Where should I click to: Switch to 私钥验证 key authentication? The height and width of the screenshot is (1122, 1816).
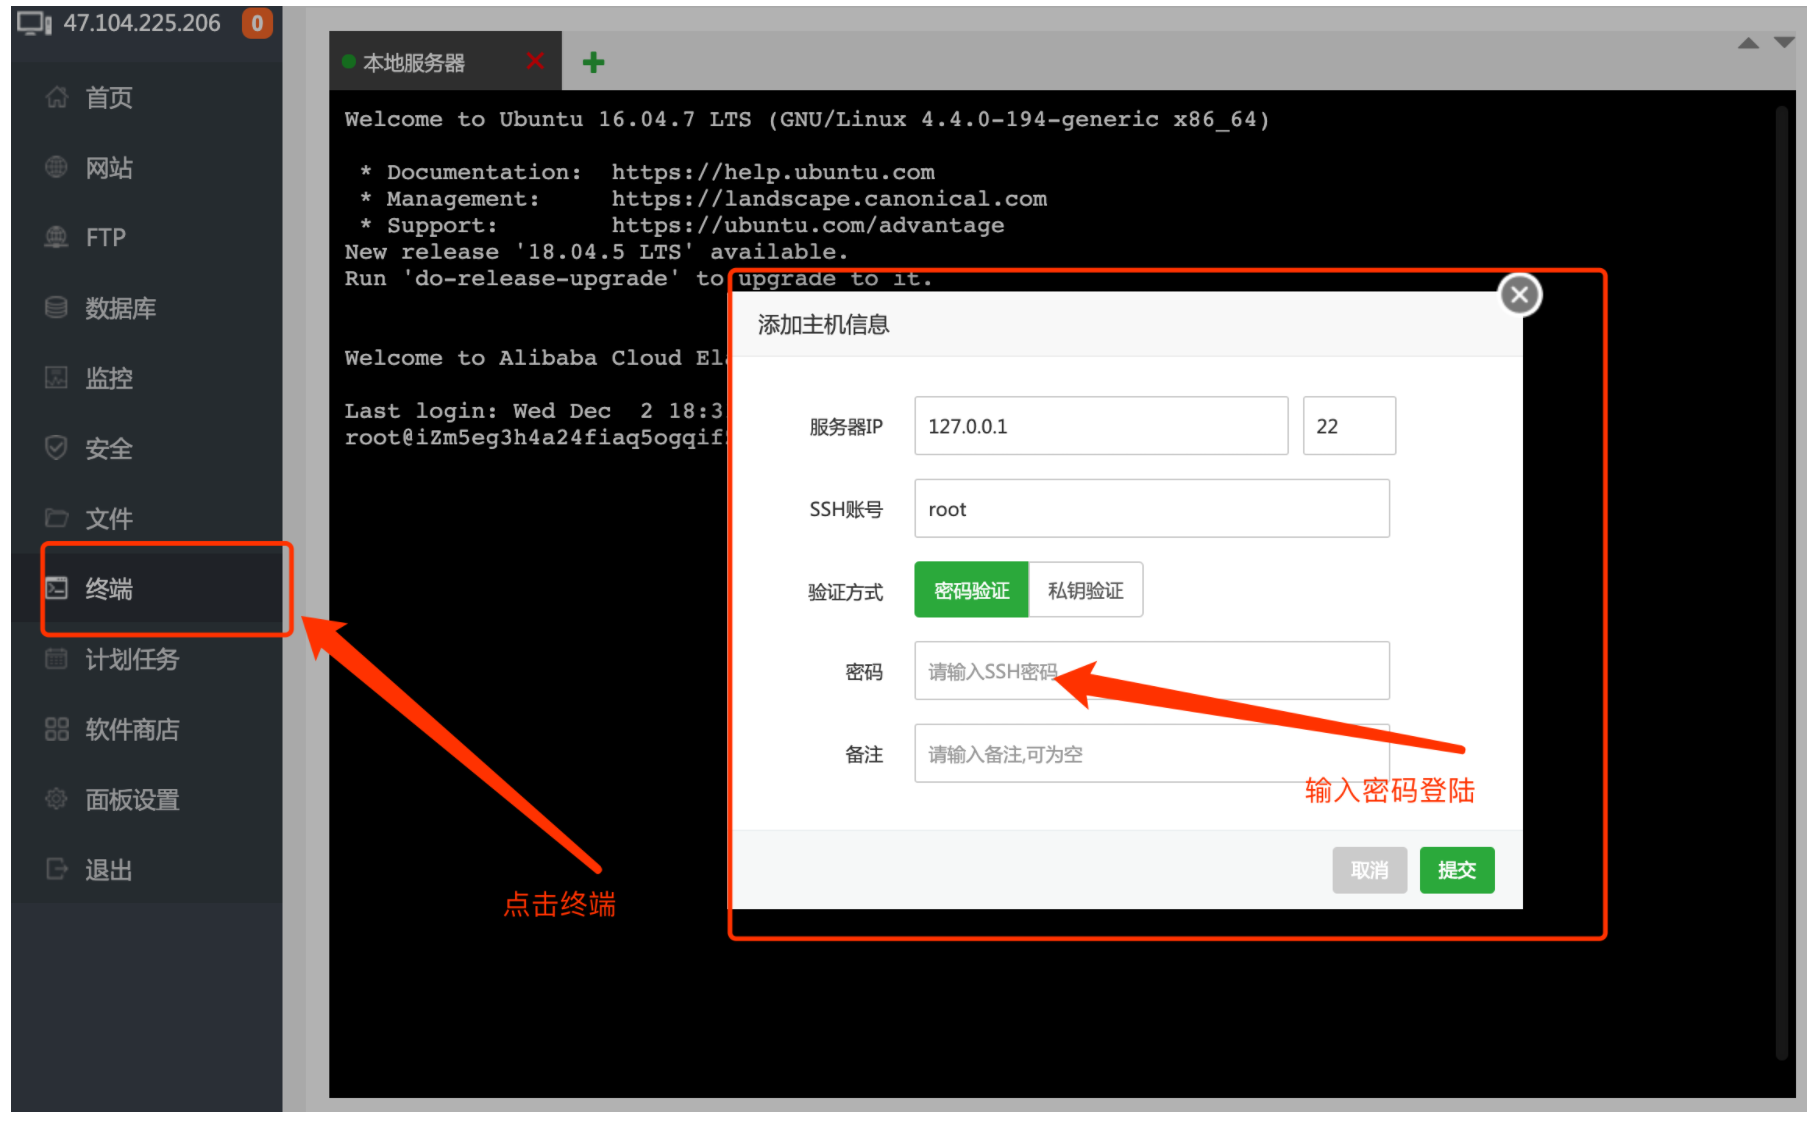(1085, 589)
